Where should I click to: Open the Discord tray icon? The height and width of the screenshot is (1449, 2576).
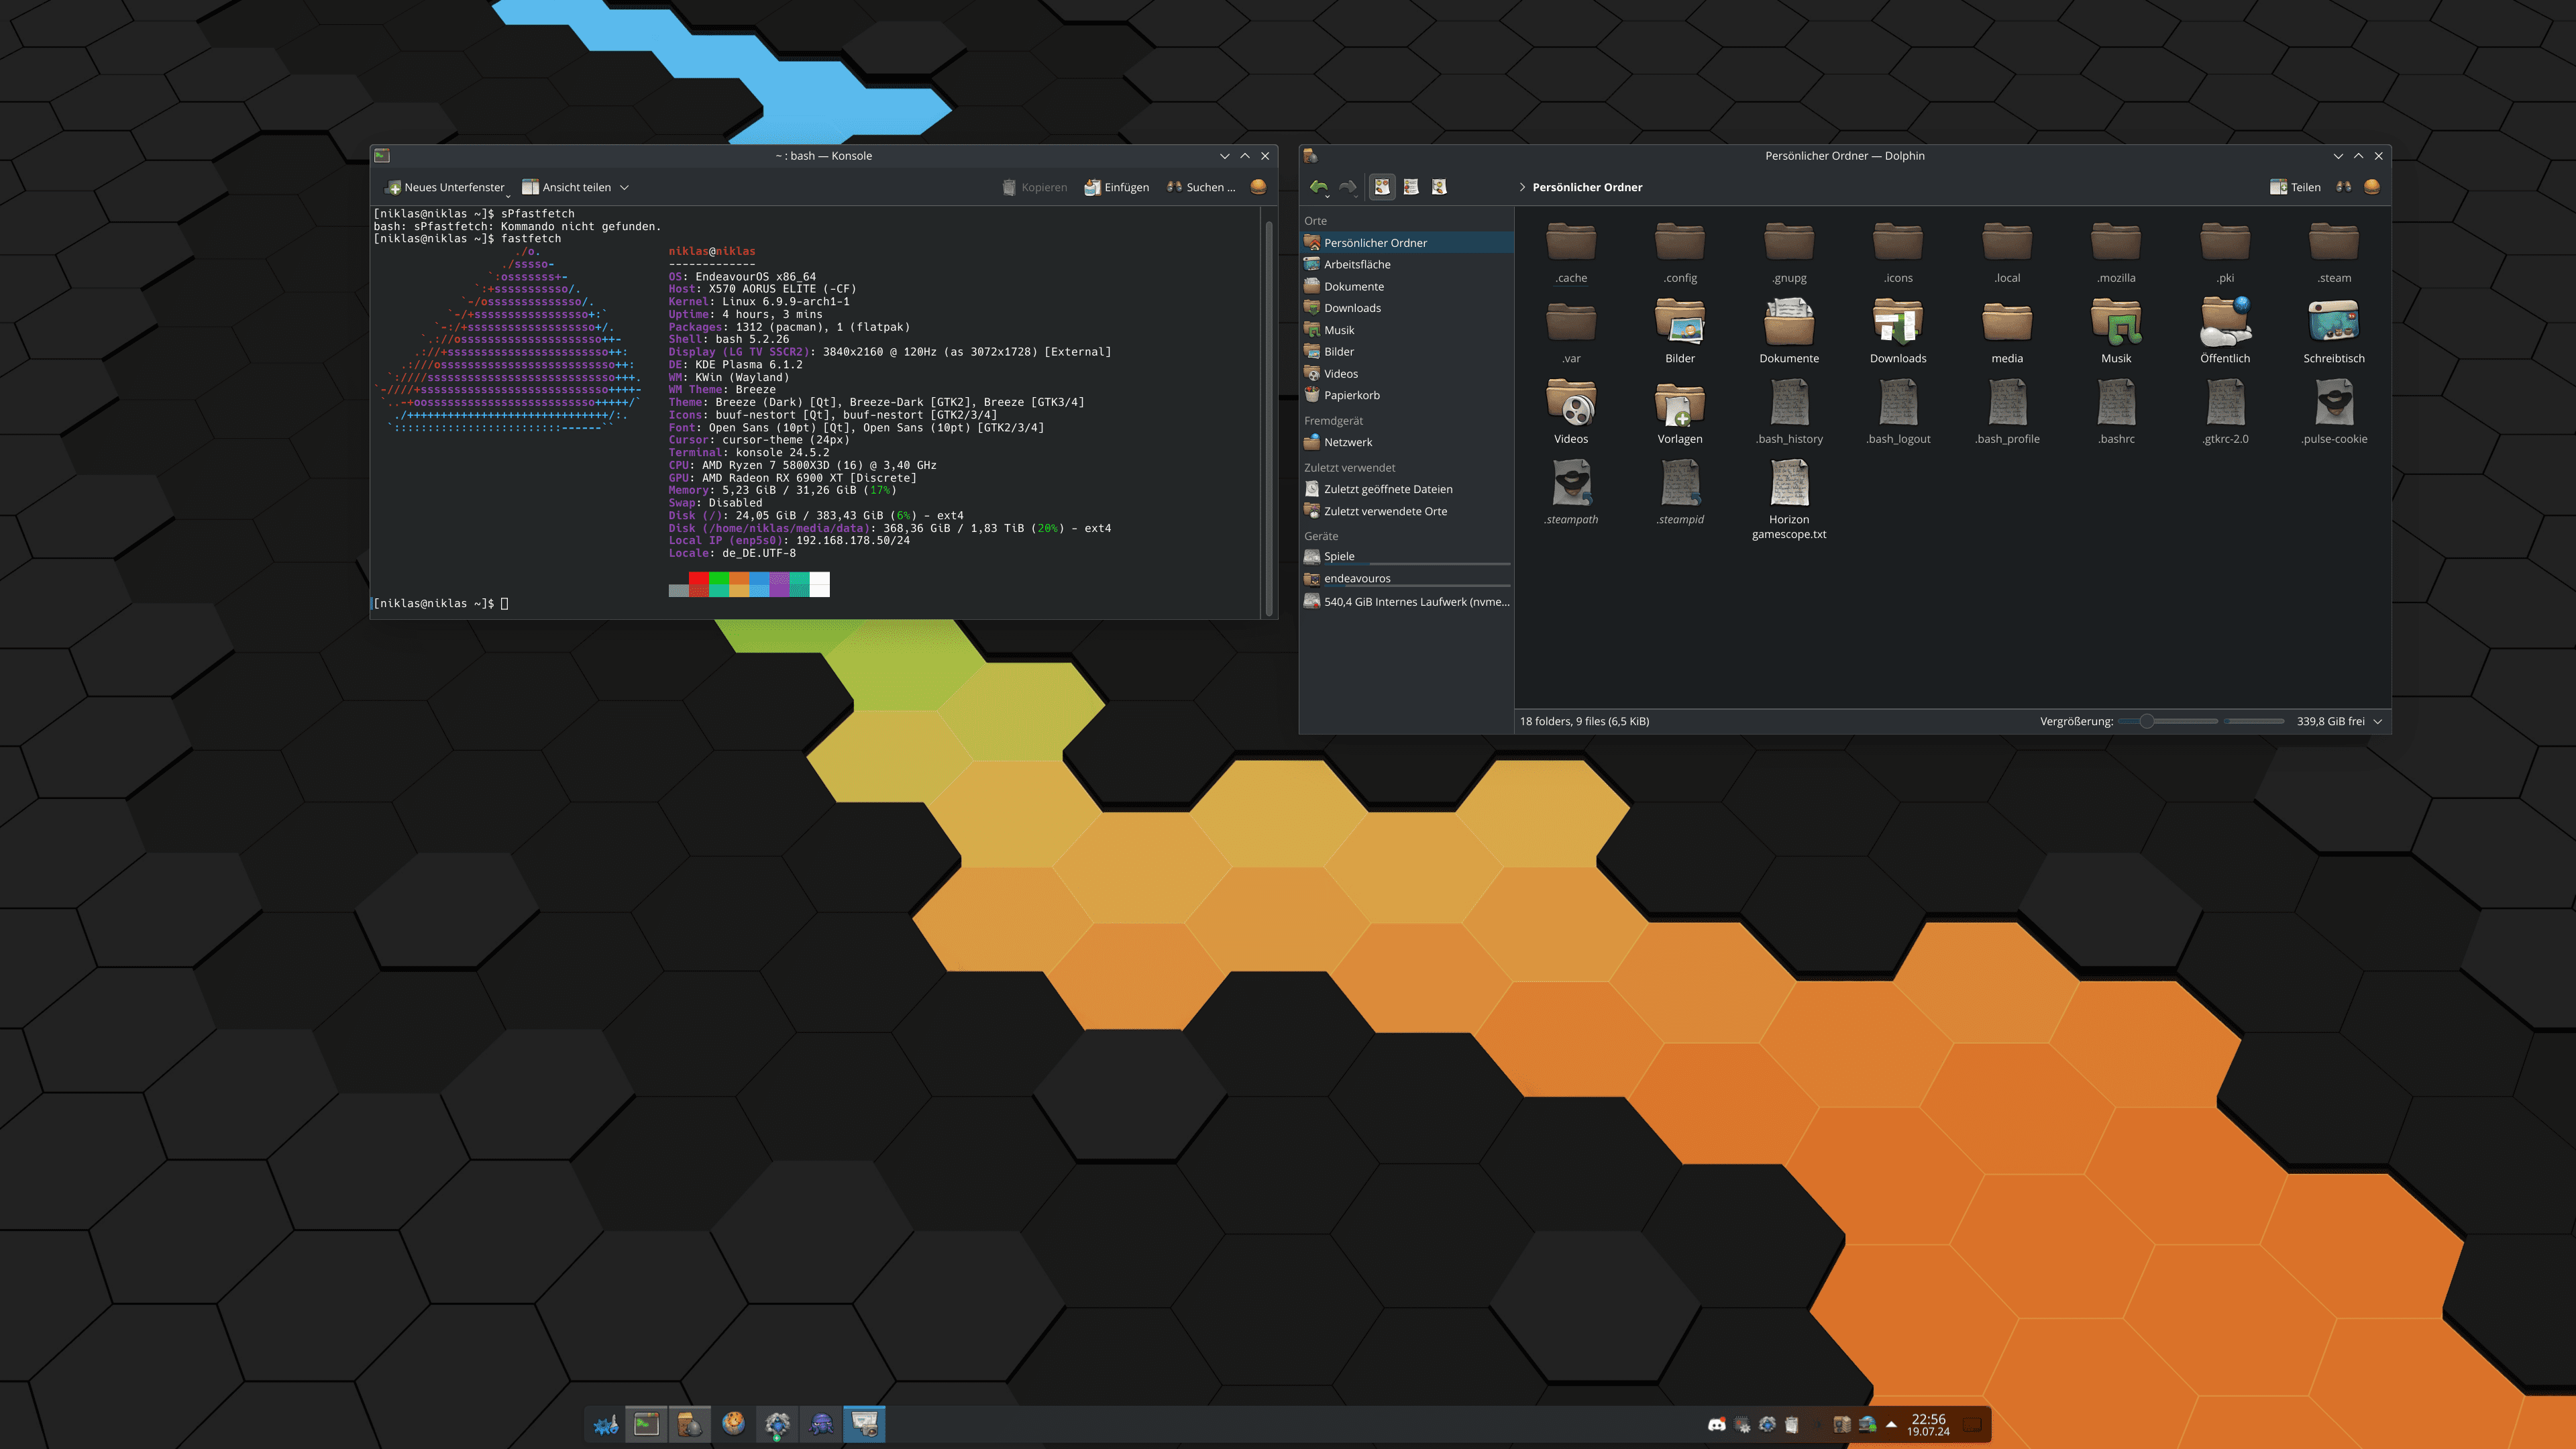[1716, 1425]
